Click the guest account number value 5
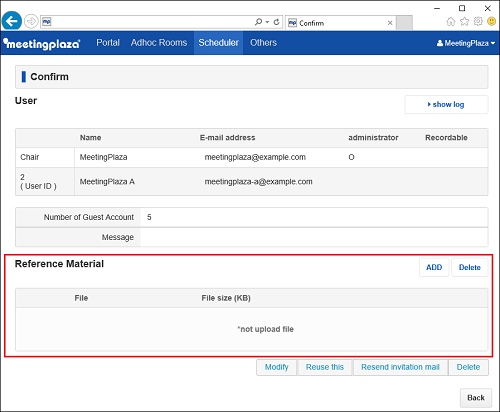500x412 pixels. click(x=149, y=217)
